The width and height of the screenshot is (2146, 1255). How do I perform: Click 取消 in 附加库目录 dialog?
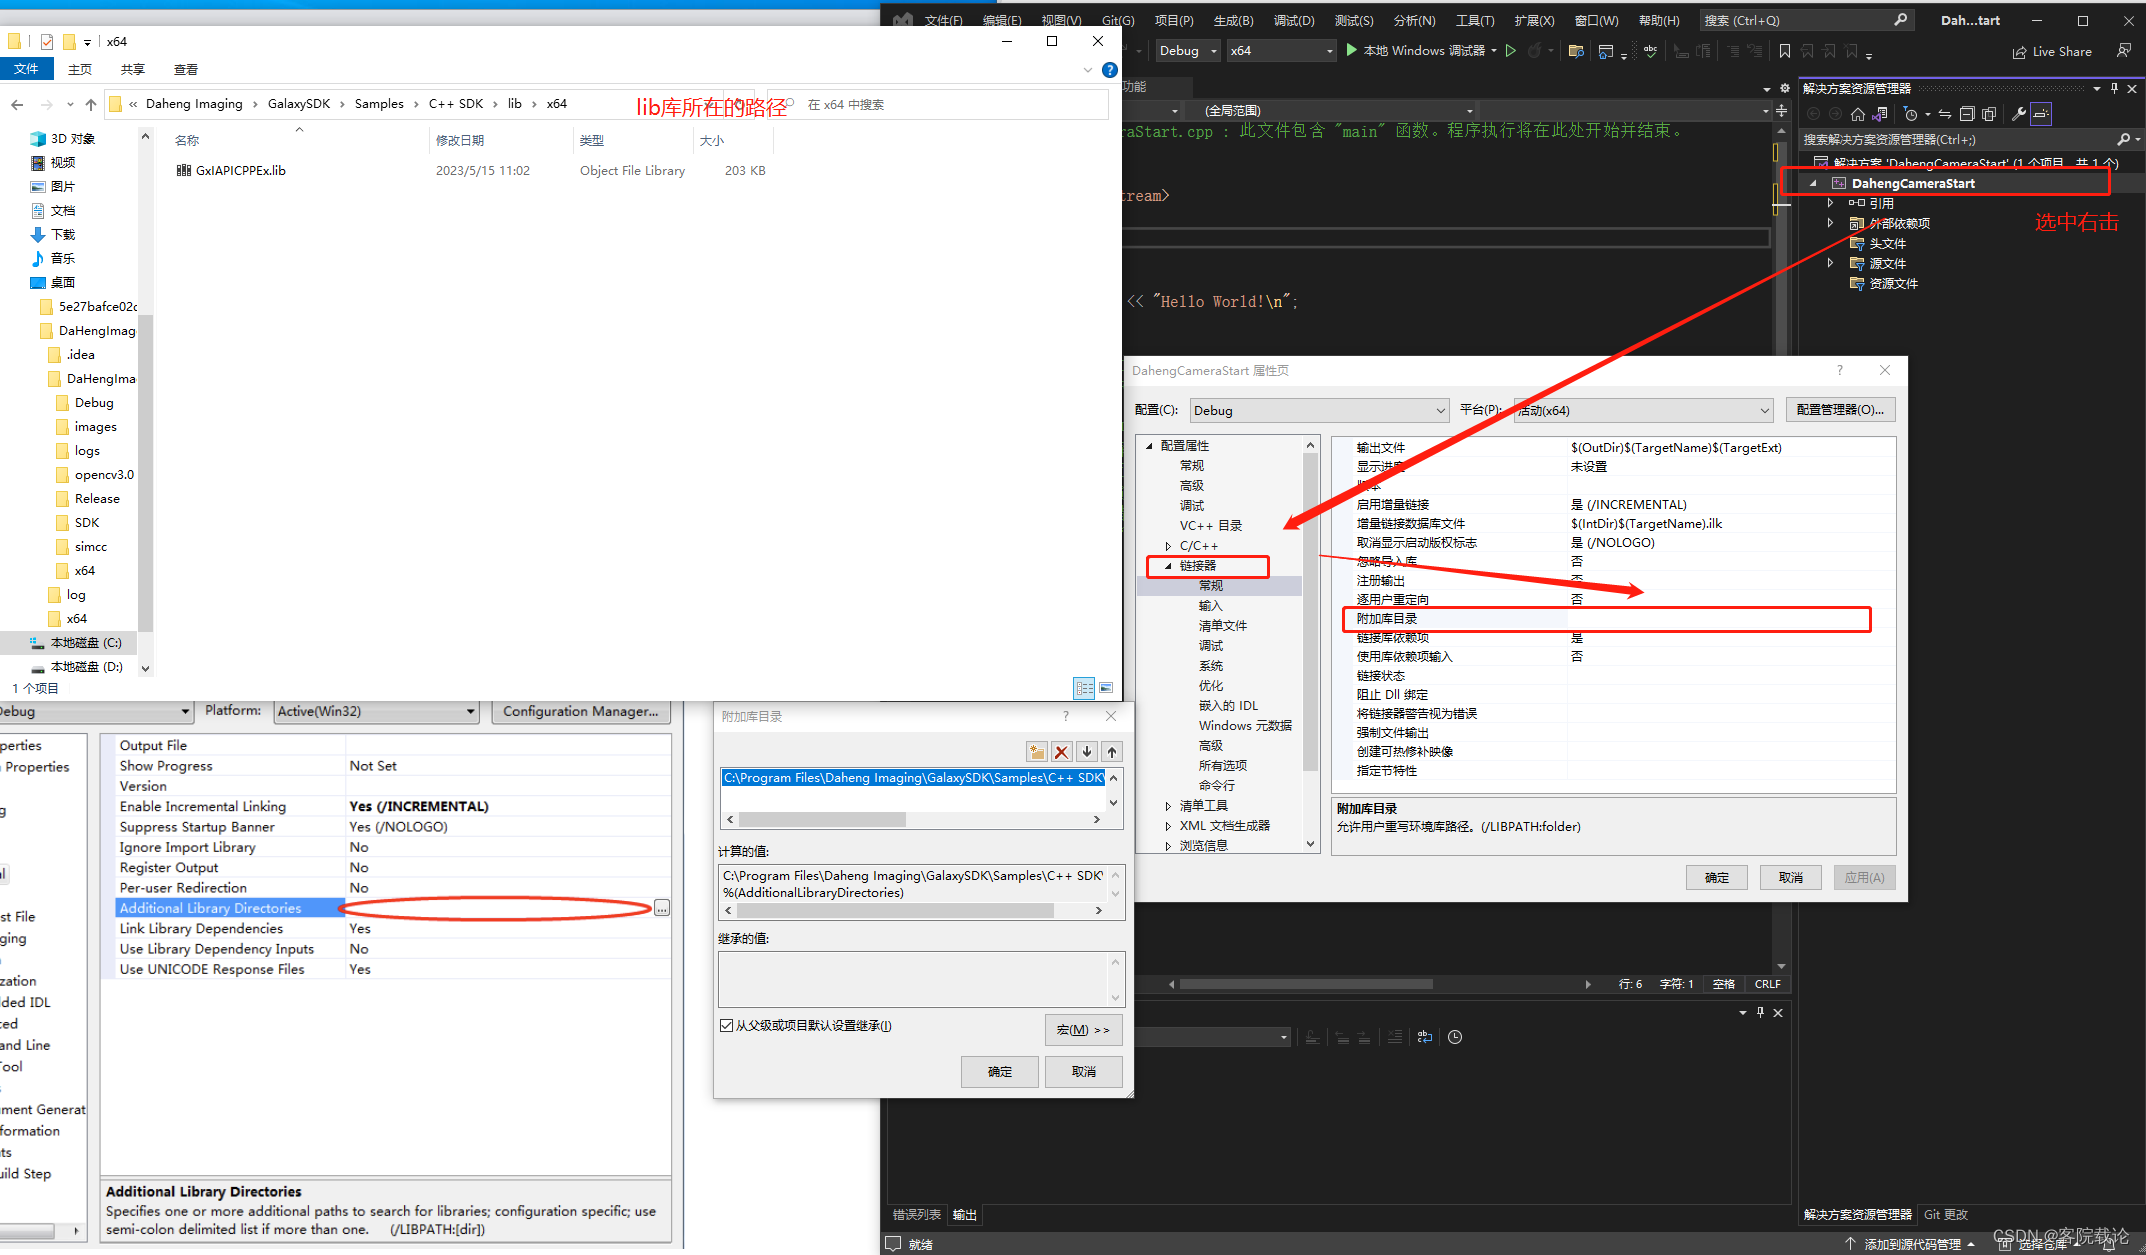(x=1084, y=1072)
